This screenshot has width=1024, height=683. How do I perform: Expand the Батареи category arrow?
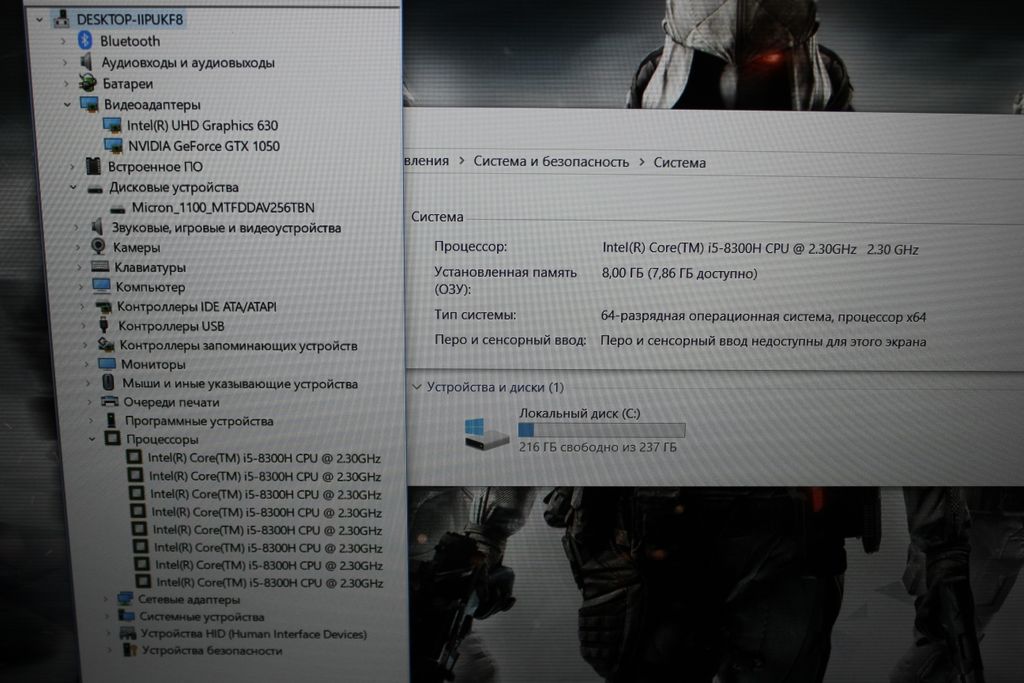tap(66, 84)
